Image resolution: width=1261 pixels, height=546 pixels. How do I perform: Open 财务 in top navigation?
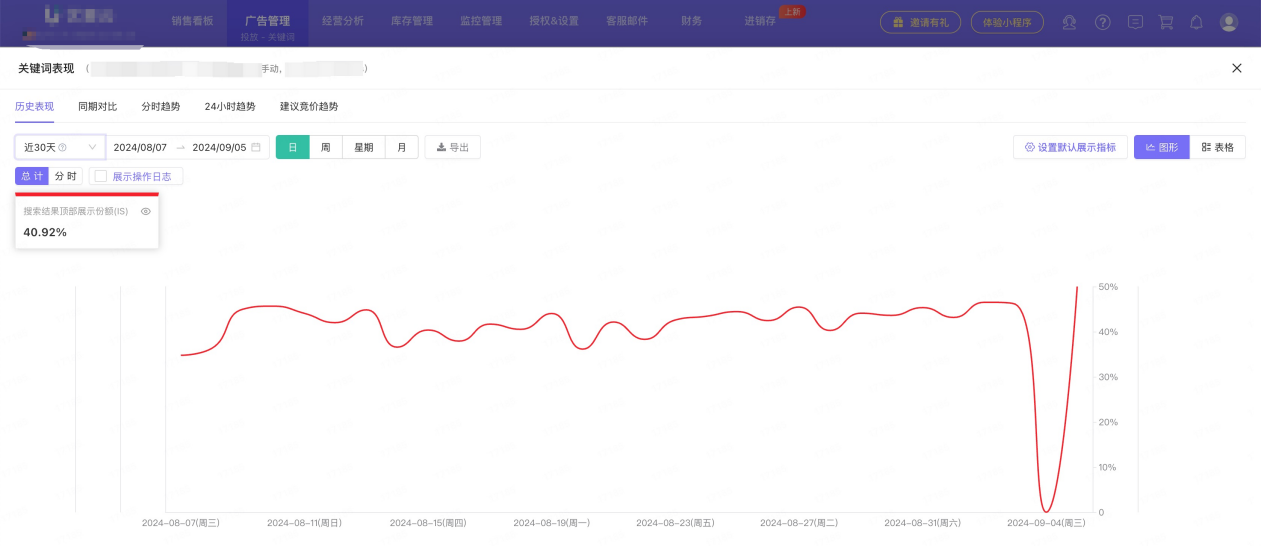[691, 21]
